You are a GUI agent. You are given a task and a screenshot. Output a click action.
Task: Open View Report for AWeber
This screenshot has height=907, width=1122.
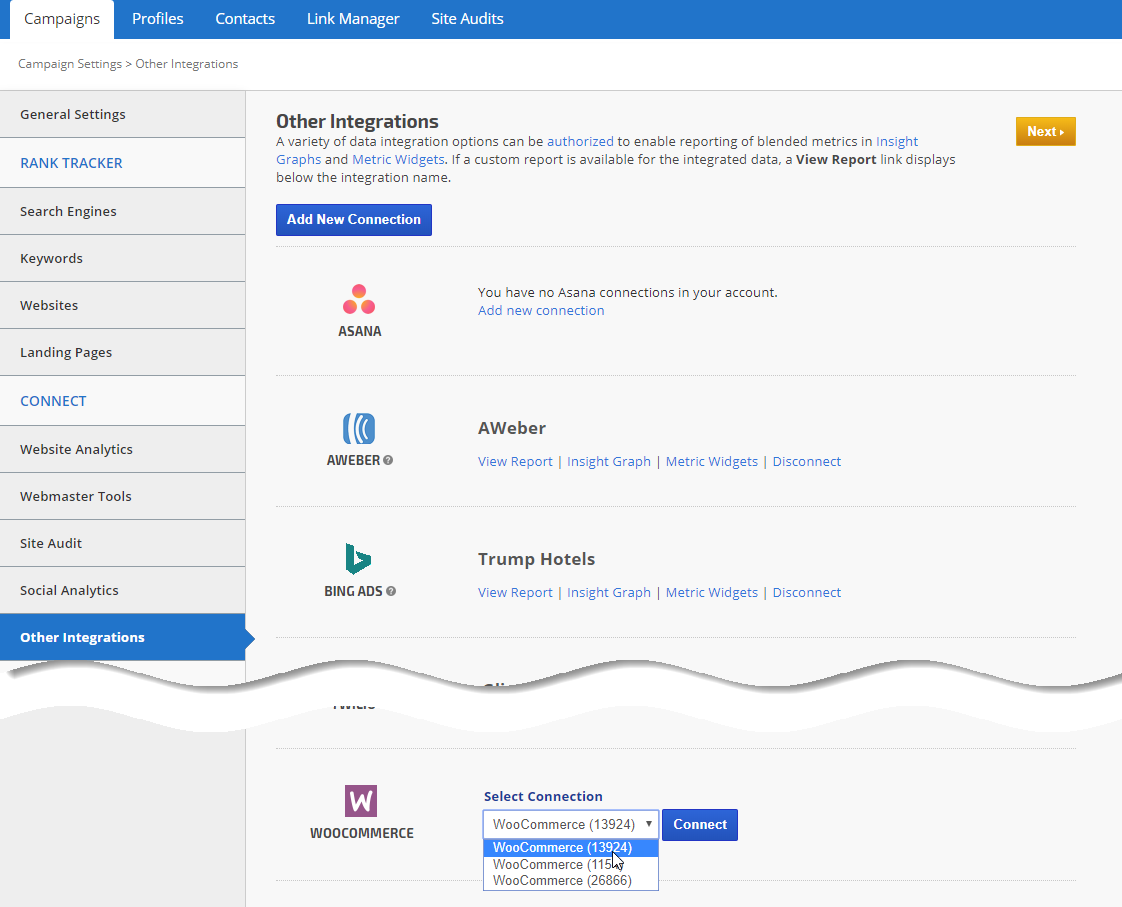coord(515,462)
